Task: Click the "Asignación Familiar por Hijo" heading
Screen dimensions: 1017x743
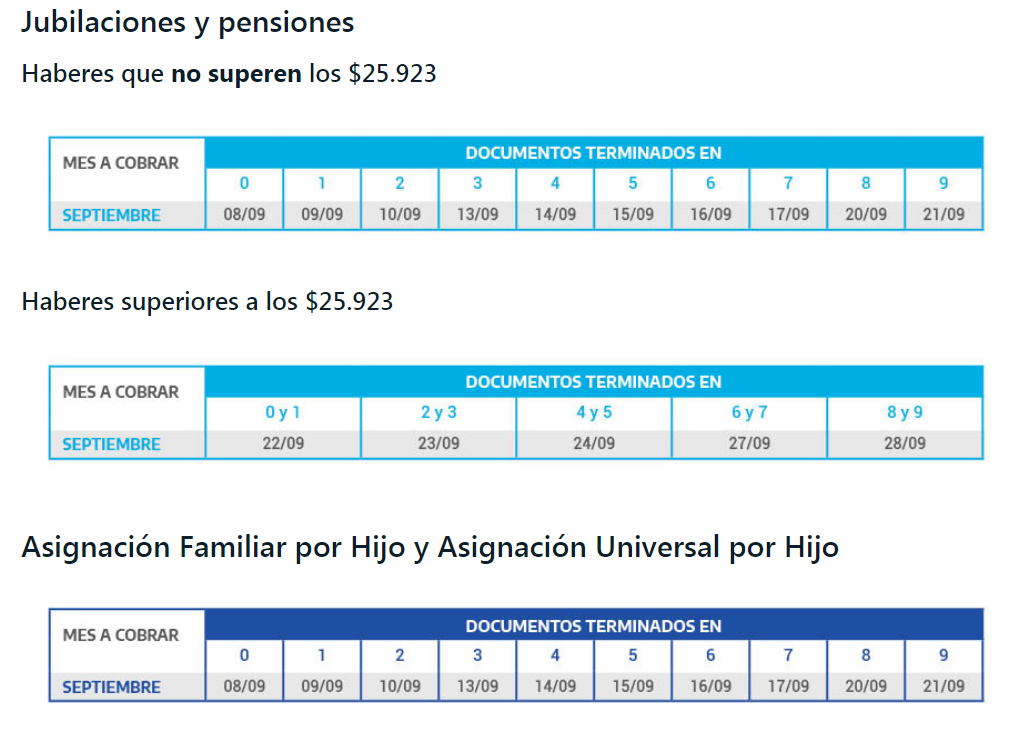Action: click(429, 548)
